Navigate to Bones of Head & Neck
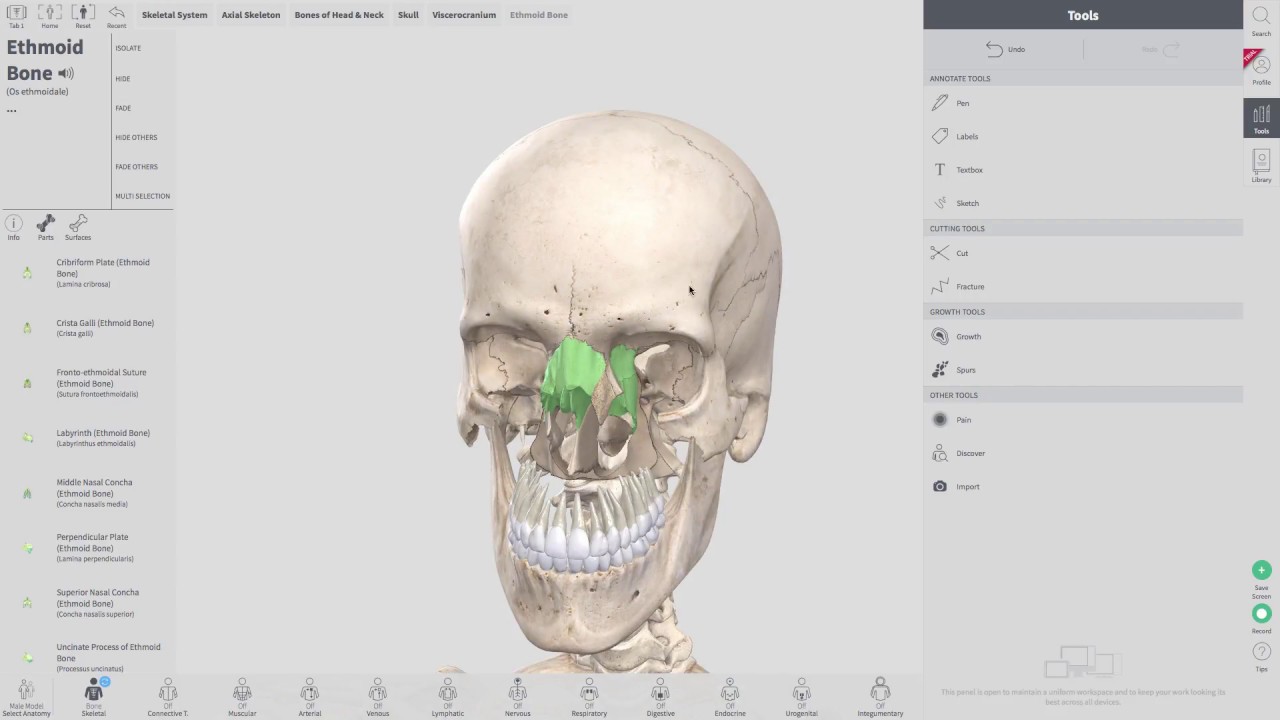 pos(339,15)
